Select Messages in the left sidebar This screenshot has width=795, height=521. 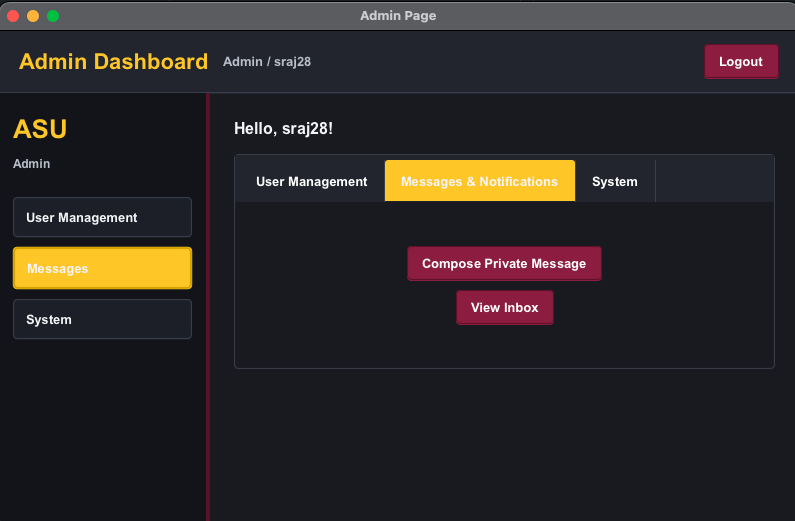[102, 268]
